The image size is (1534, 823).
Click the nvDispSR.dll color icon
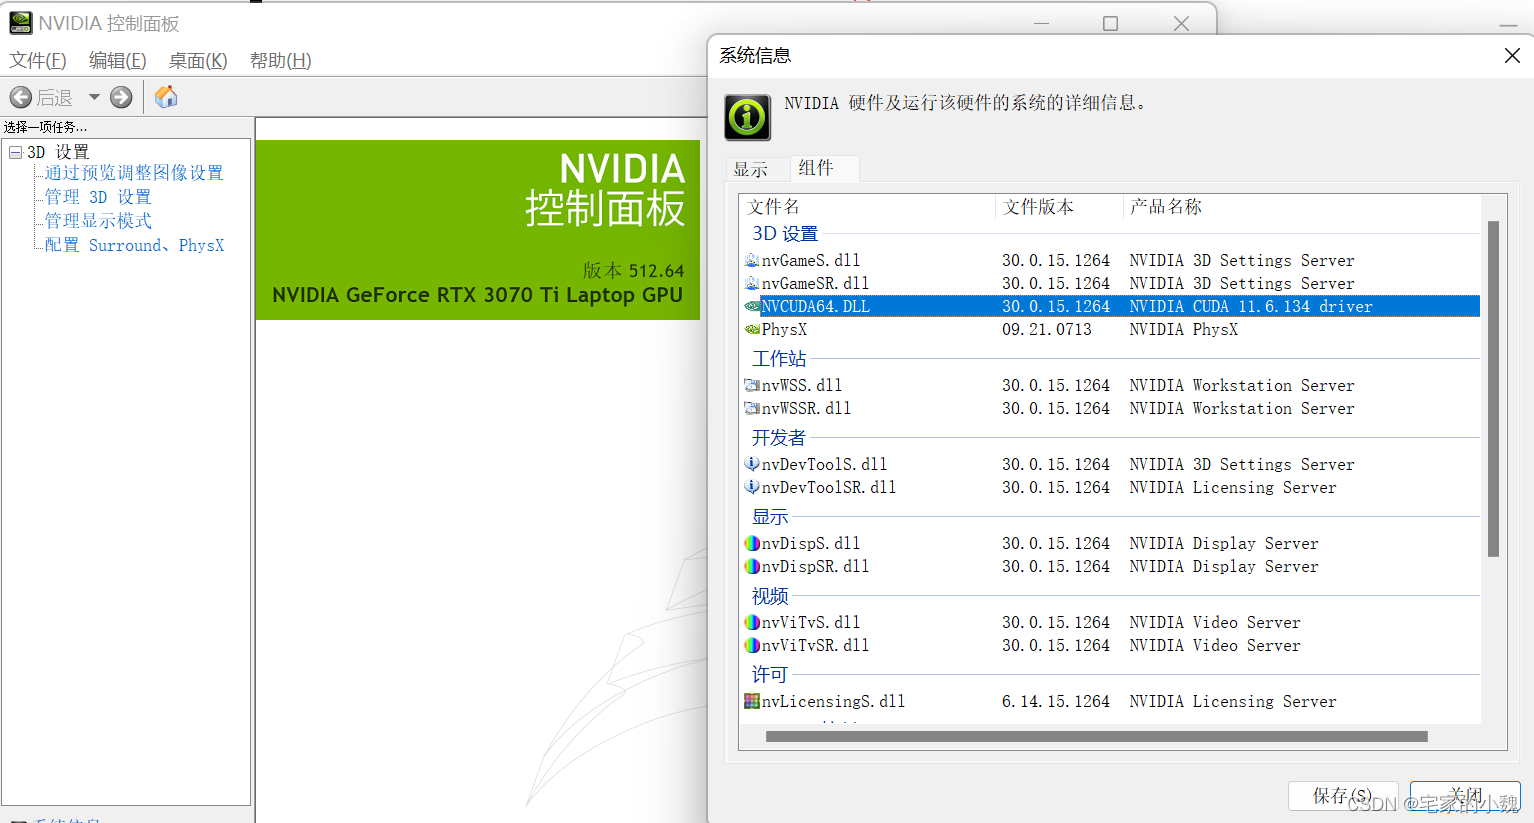(752, 566)
